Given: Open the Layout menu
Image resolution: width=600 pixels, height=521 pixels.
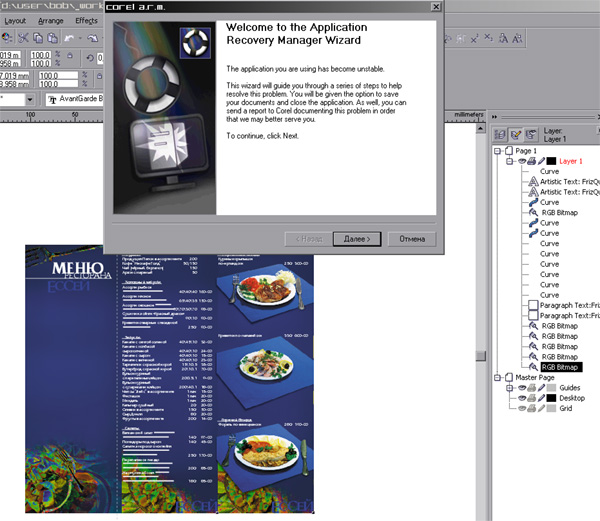Looking at the screenshot, I should point(15,21).
